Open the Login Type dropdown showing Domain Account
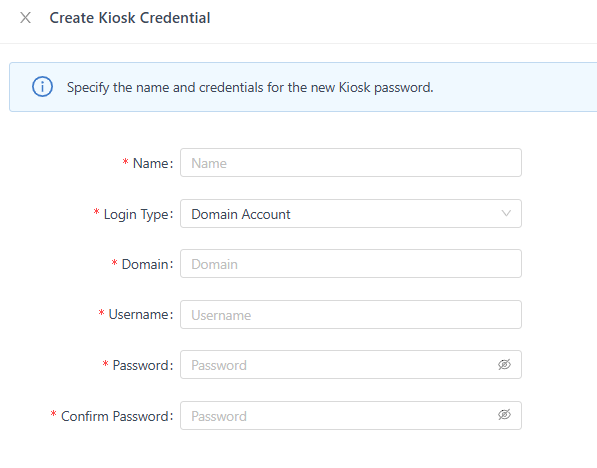Image resolution: width=597 pixels, height=468 pixels. [351, 214]
